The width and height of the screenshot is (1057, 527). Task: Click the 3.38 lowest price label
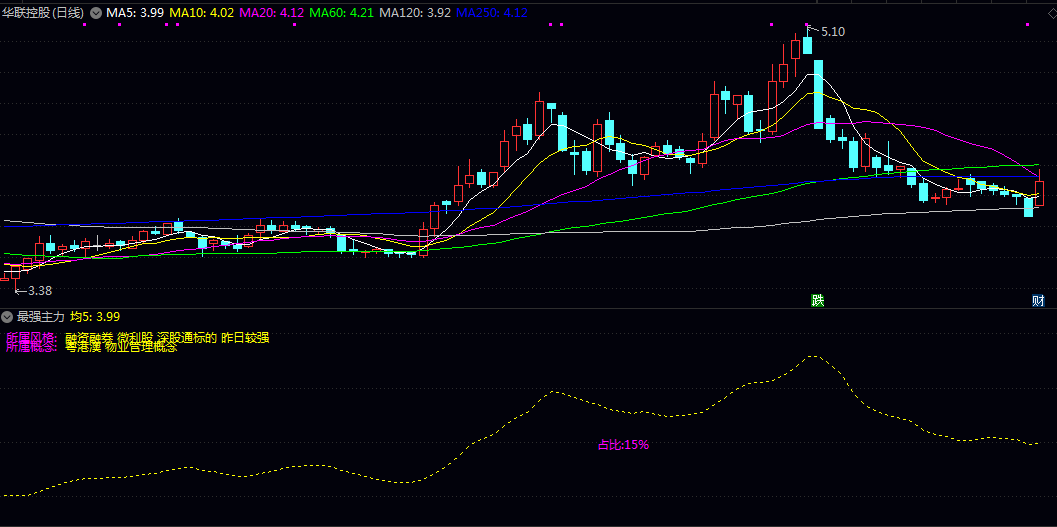tap(38, 290)
